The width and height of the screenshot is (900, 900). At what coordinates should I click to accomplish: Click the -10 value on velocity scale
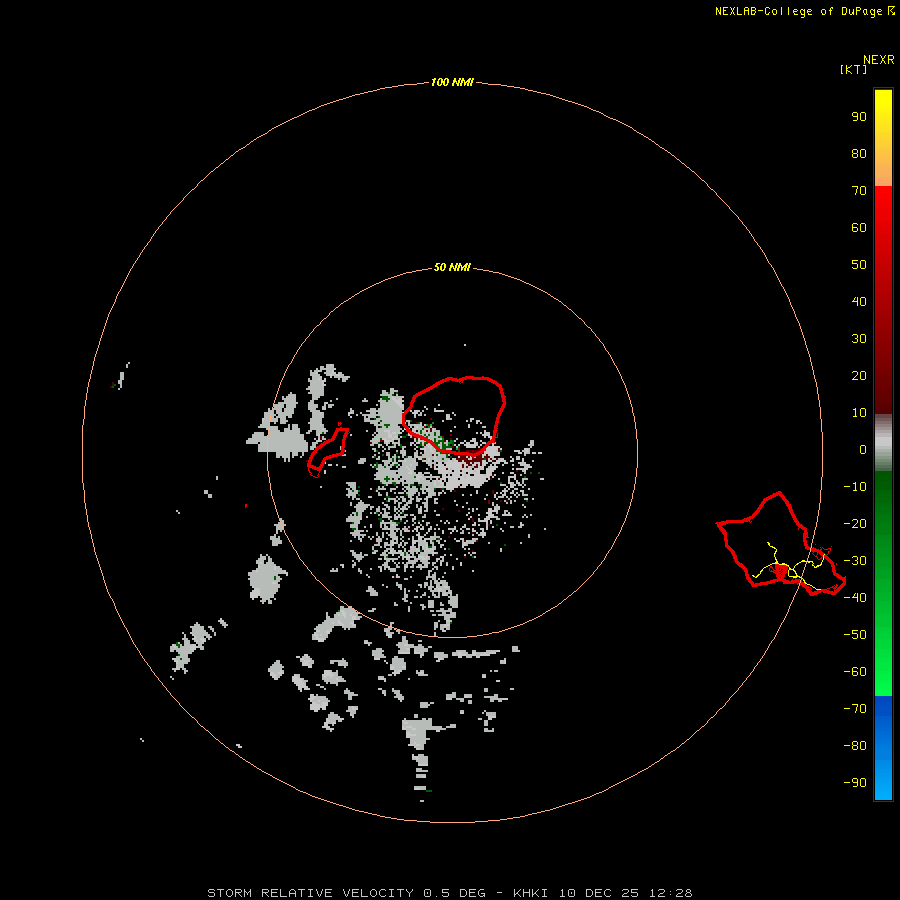(855, 487)
